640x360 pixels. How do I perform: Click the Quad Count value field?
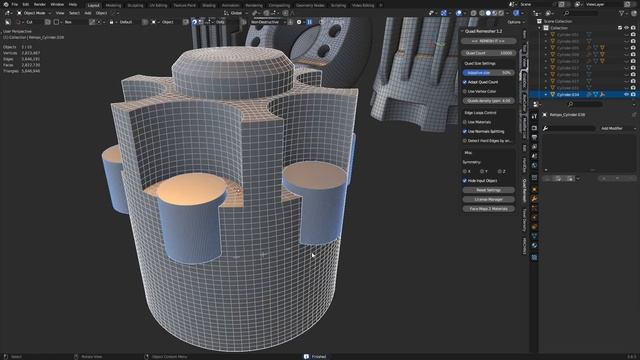[x=489, y=53]
